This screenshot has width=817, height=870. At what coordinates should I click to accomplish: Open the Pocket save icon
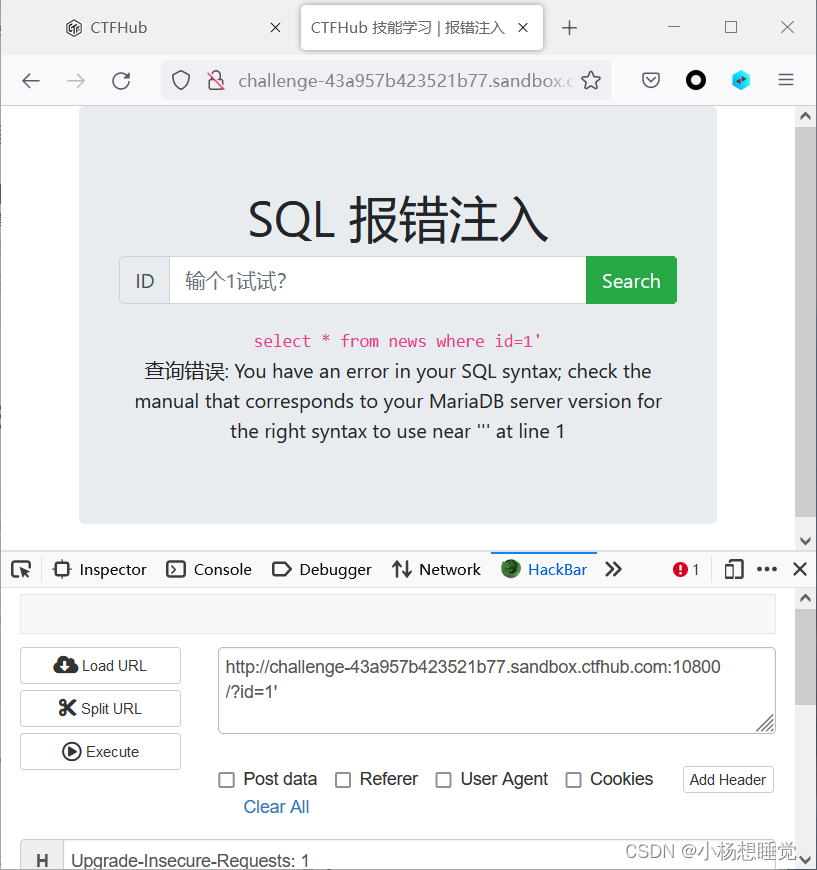(x=650, y=80)
